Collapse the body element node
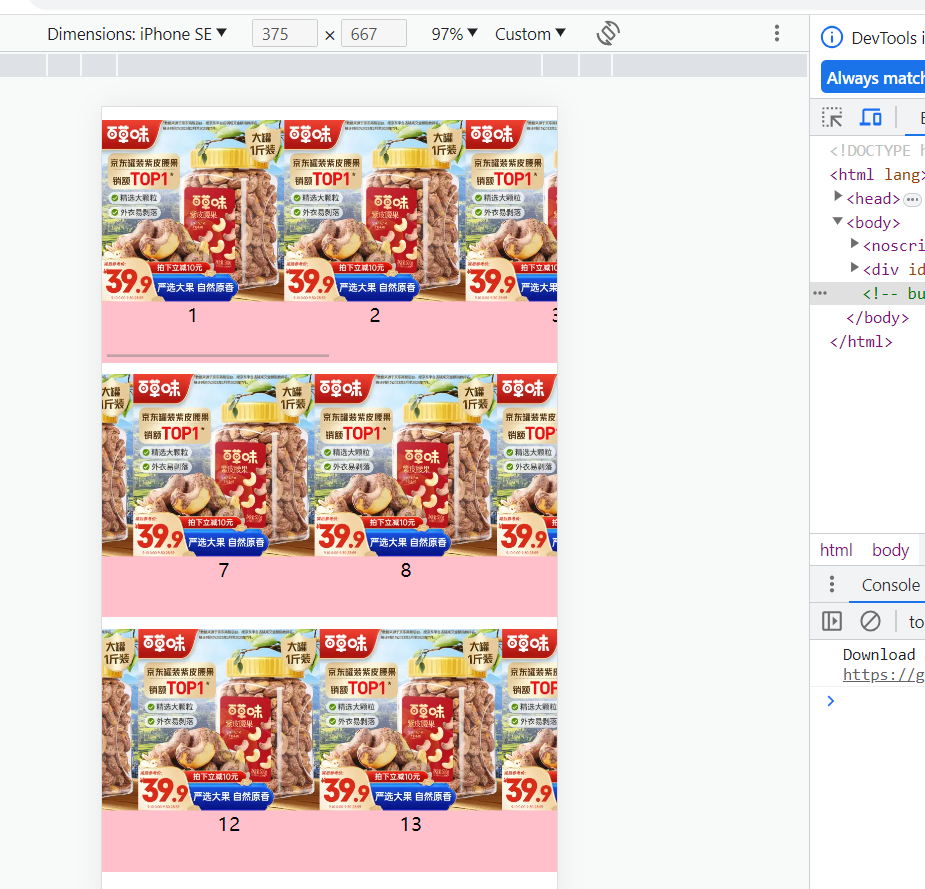This screenshot has height=889, width=925. [838, 221]
